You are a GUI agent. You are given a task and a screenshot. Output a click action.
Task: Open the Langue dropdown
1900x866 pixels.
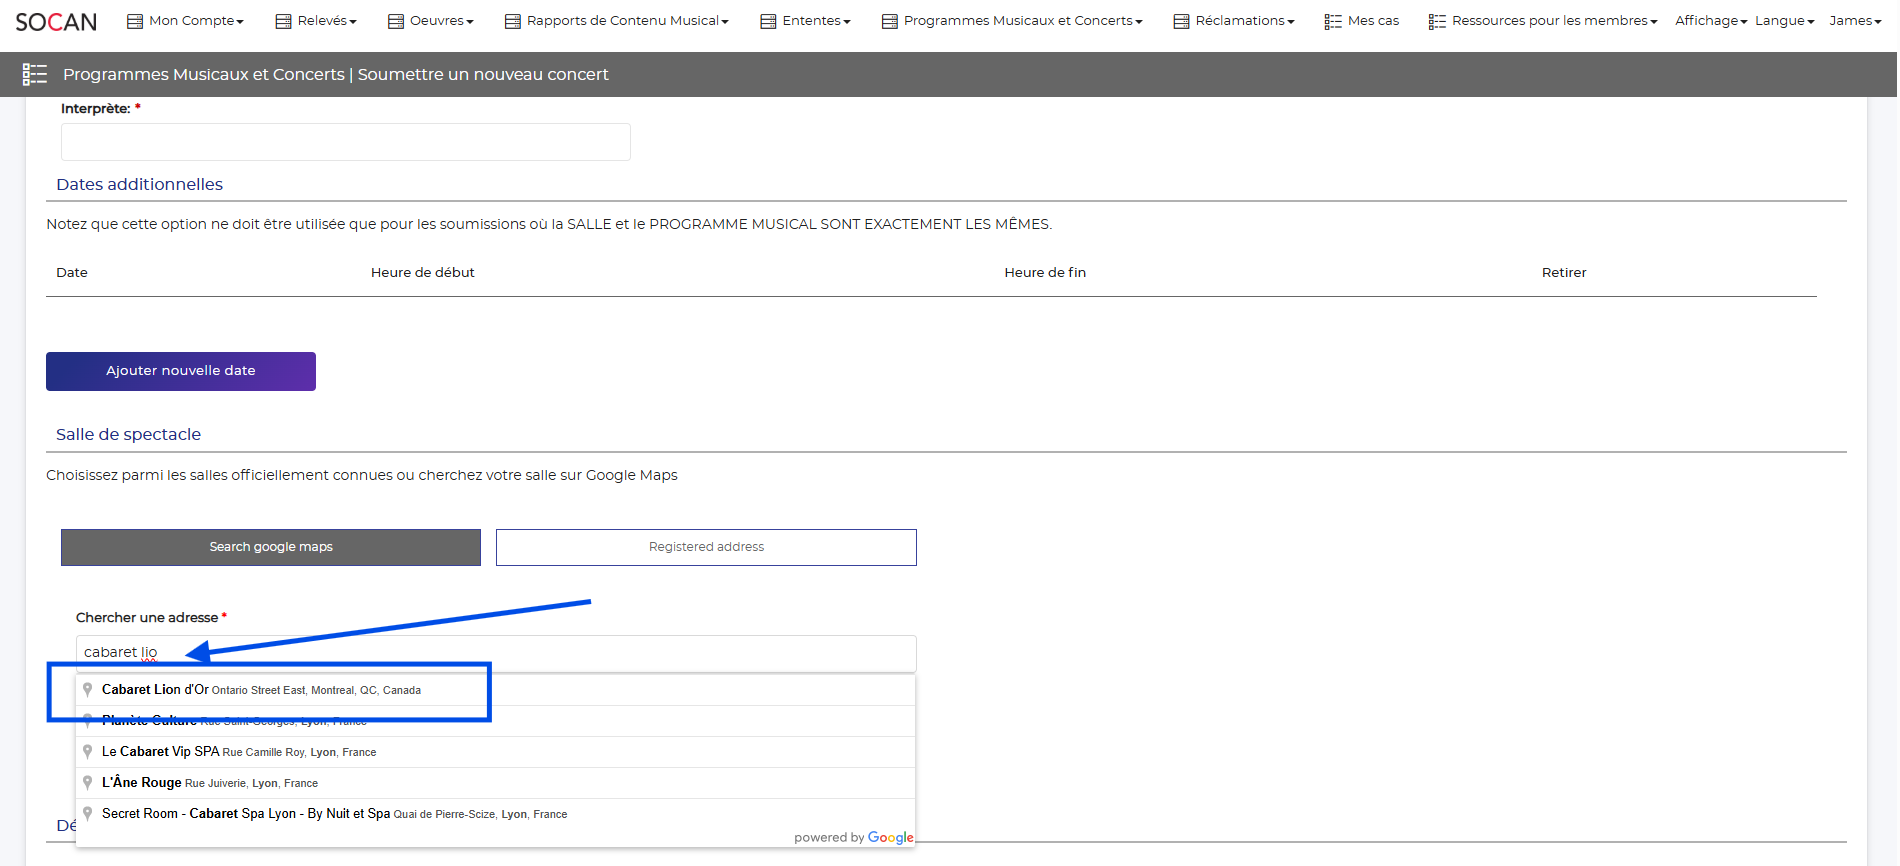[x=1784, y=21]
